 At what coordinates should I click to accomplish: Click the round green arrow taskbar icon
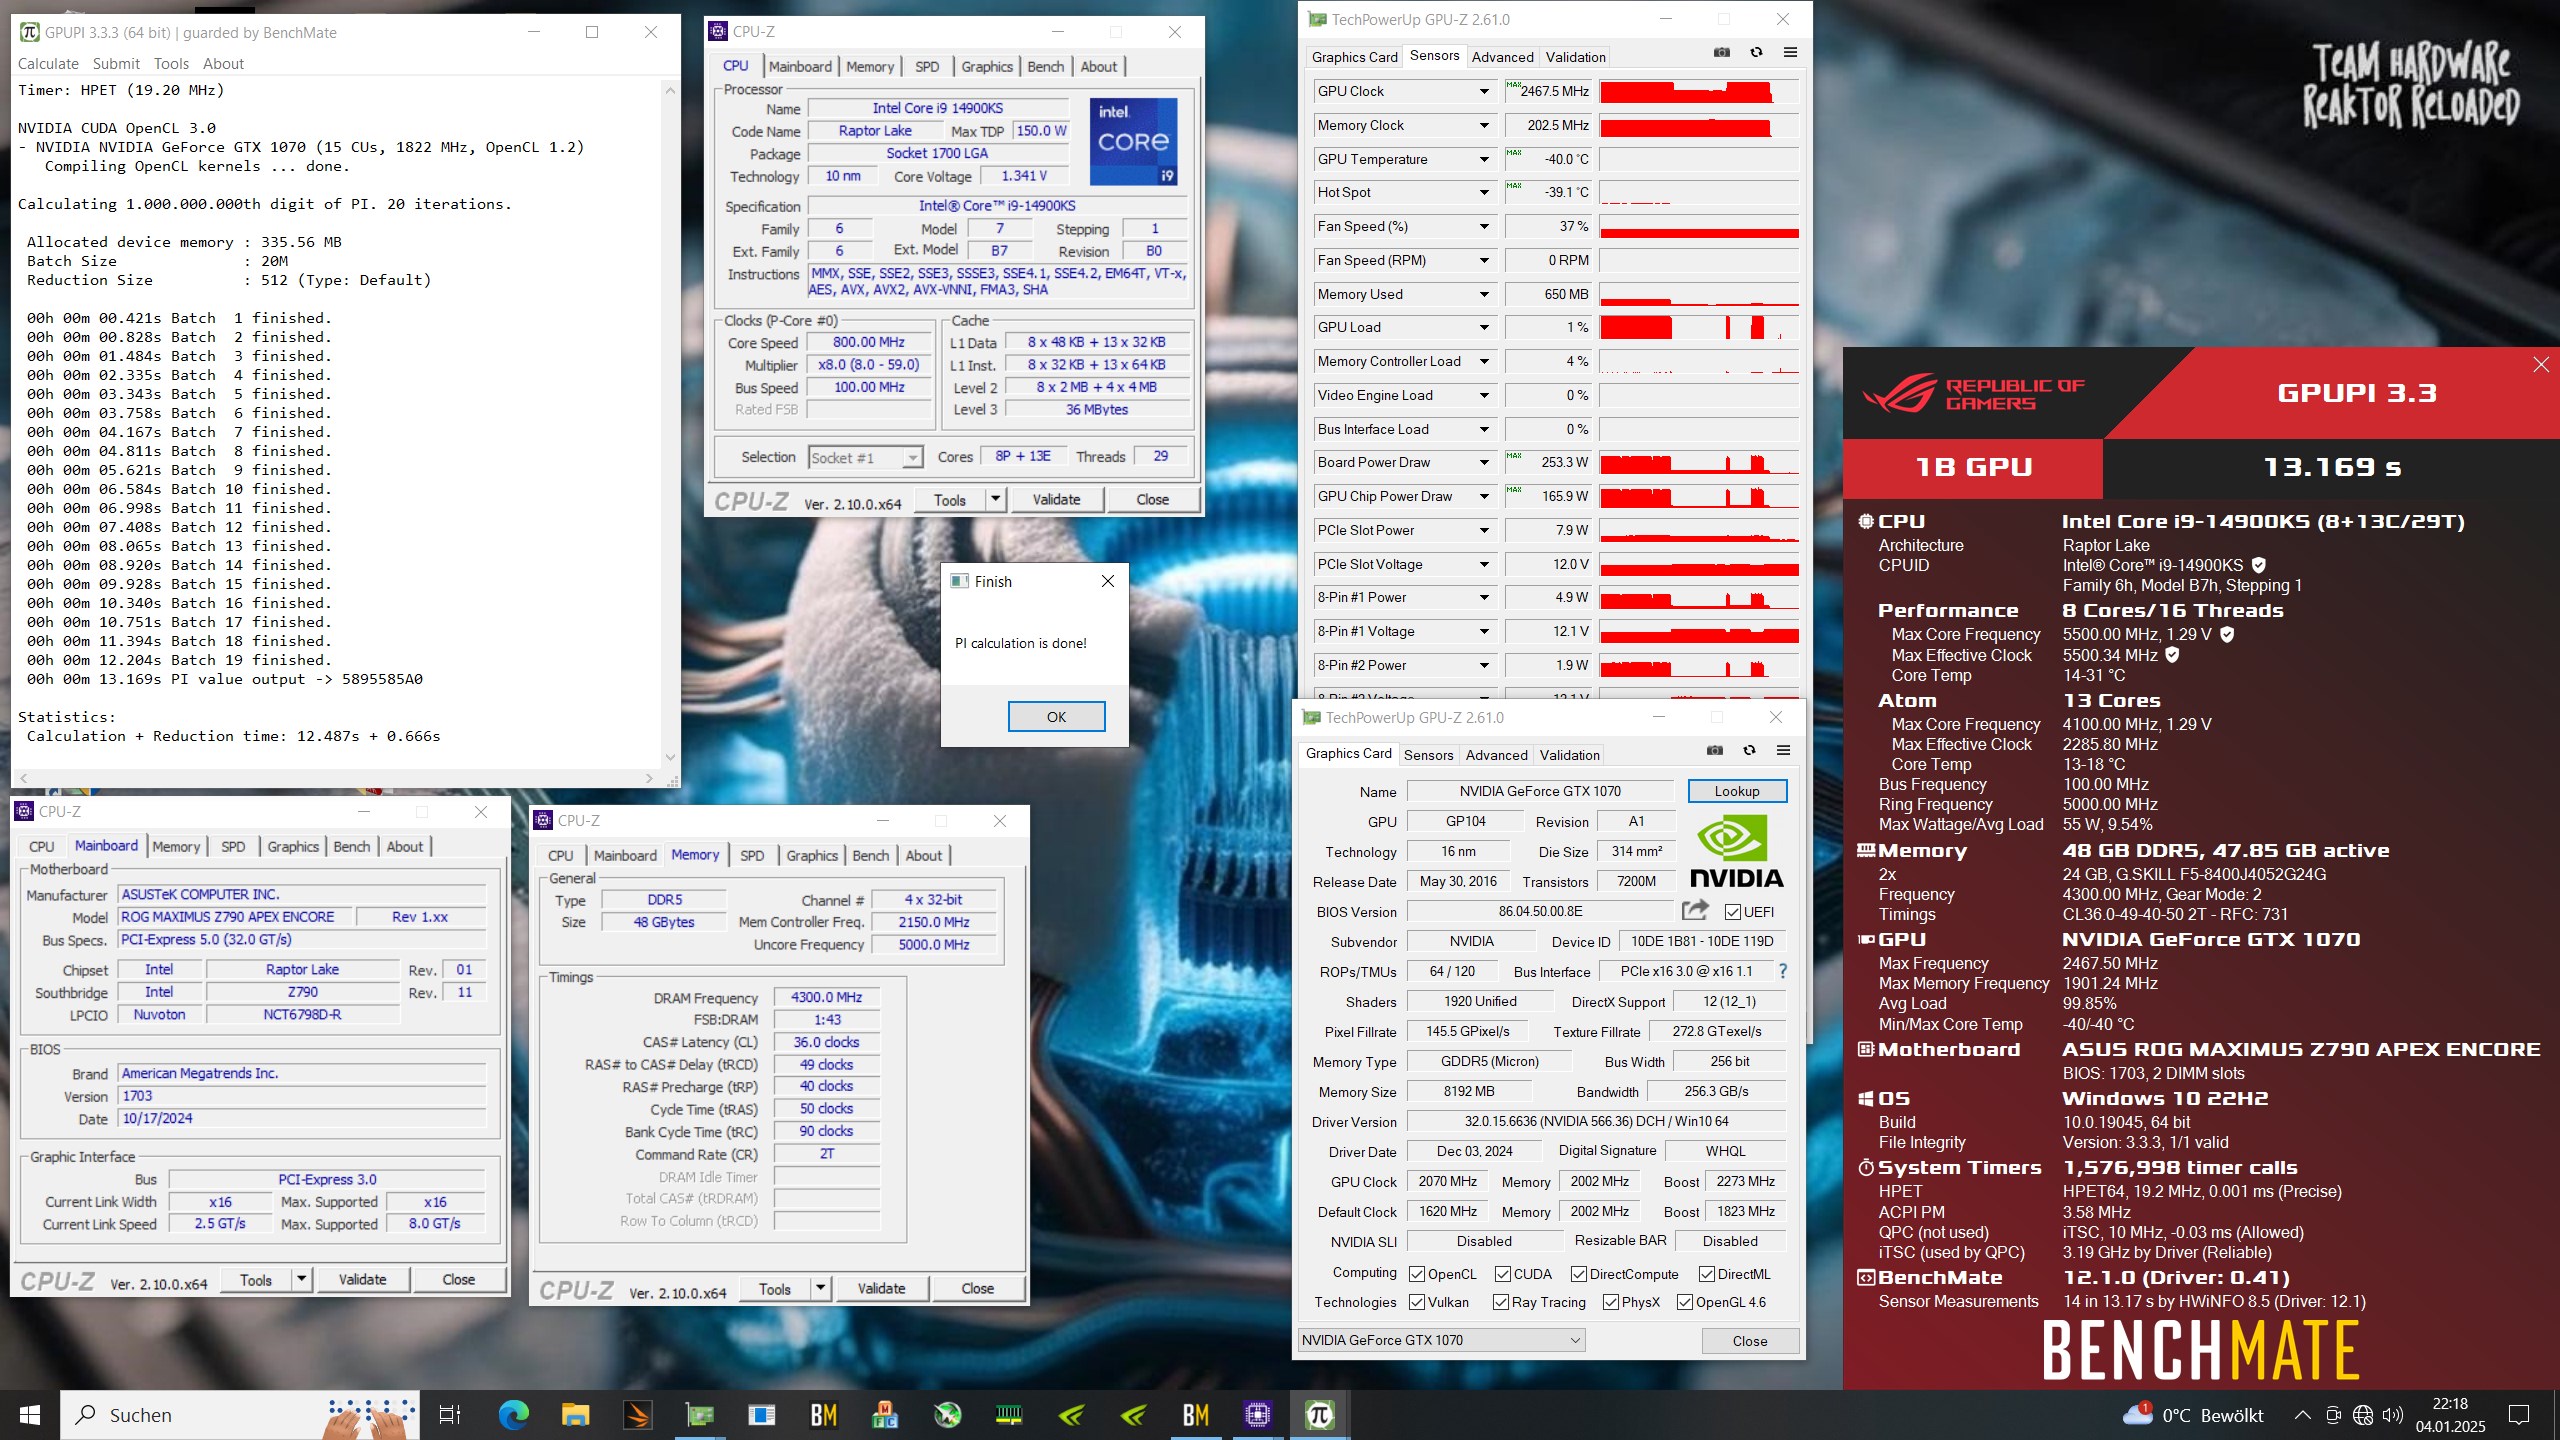947,1415
